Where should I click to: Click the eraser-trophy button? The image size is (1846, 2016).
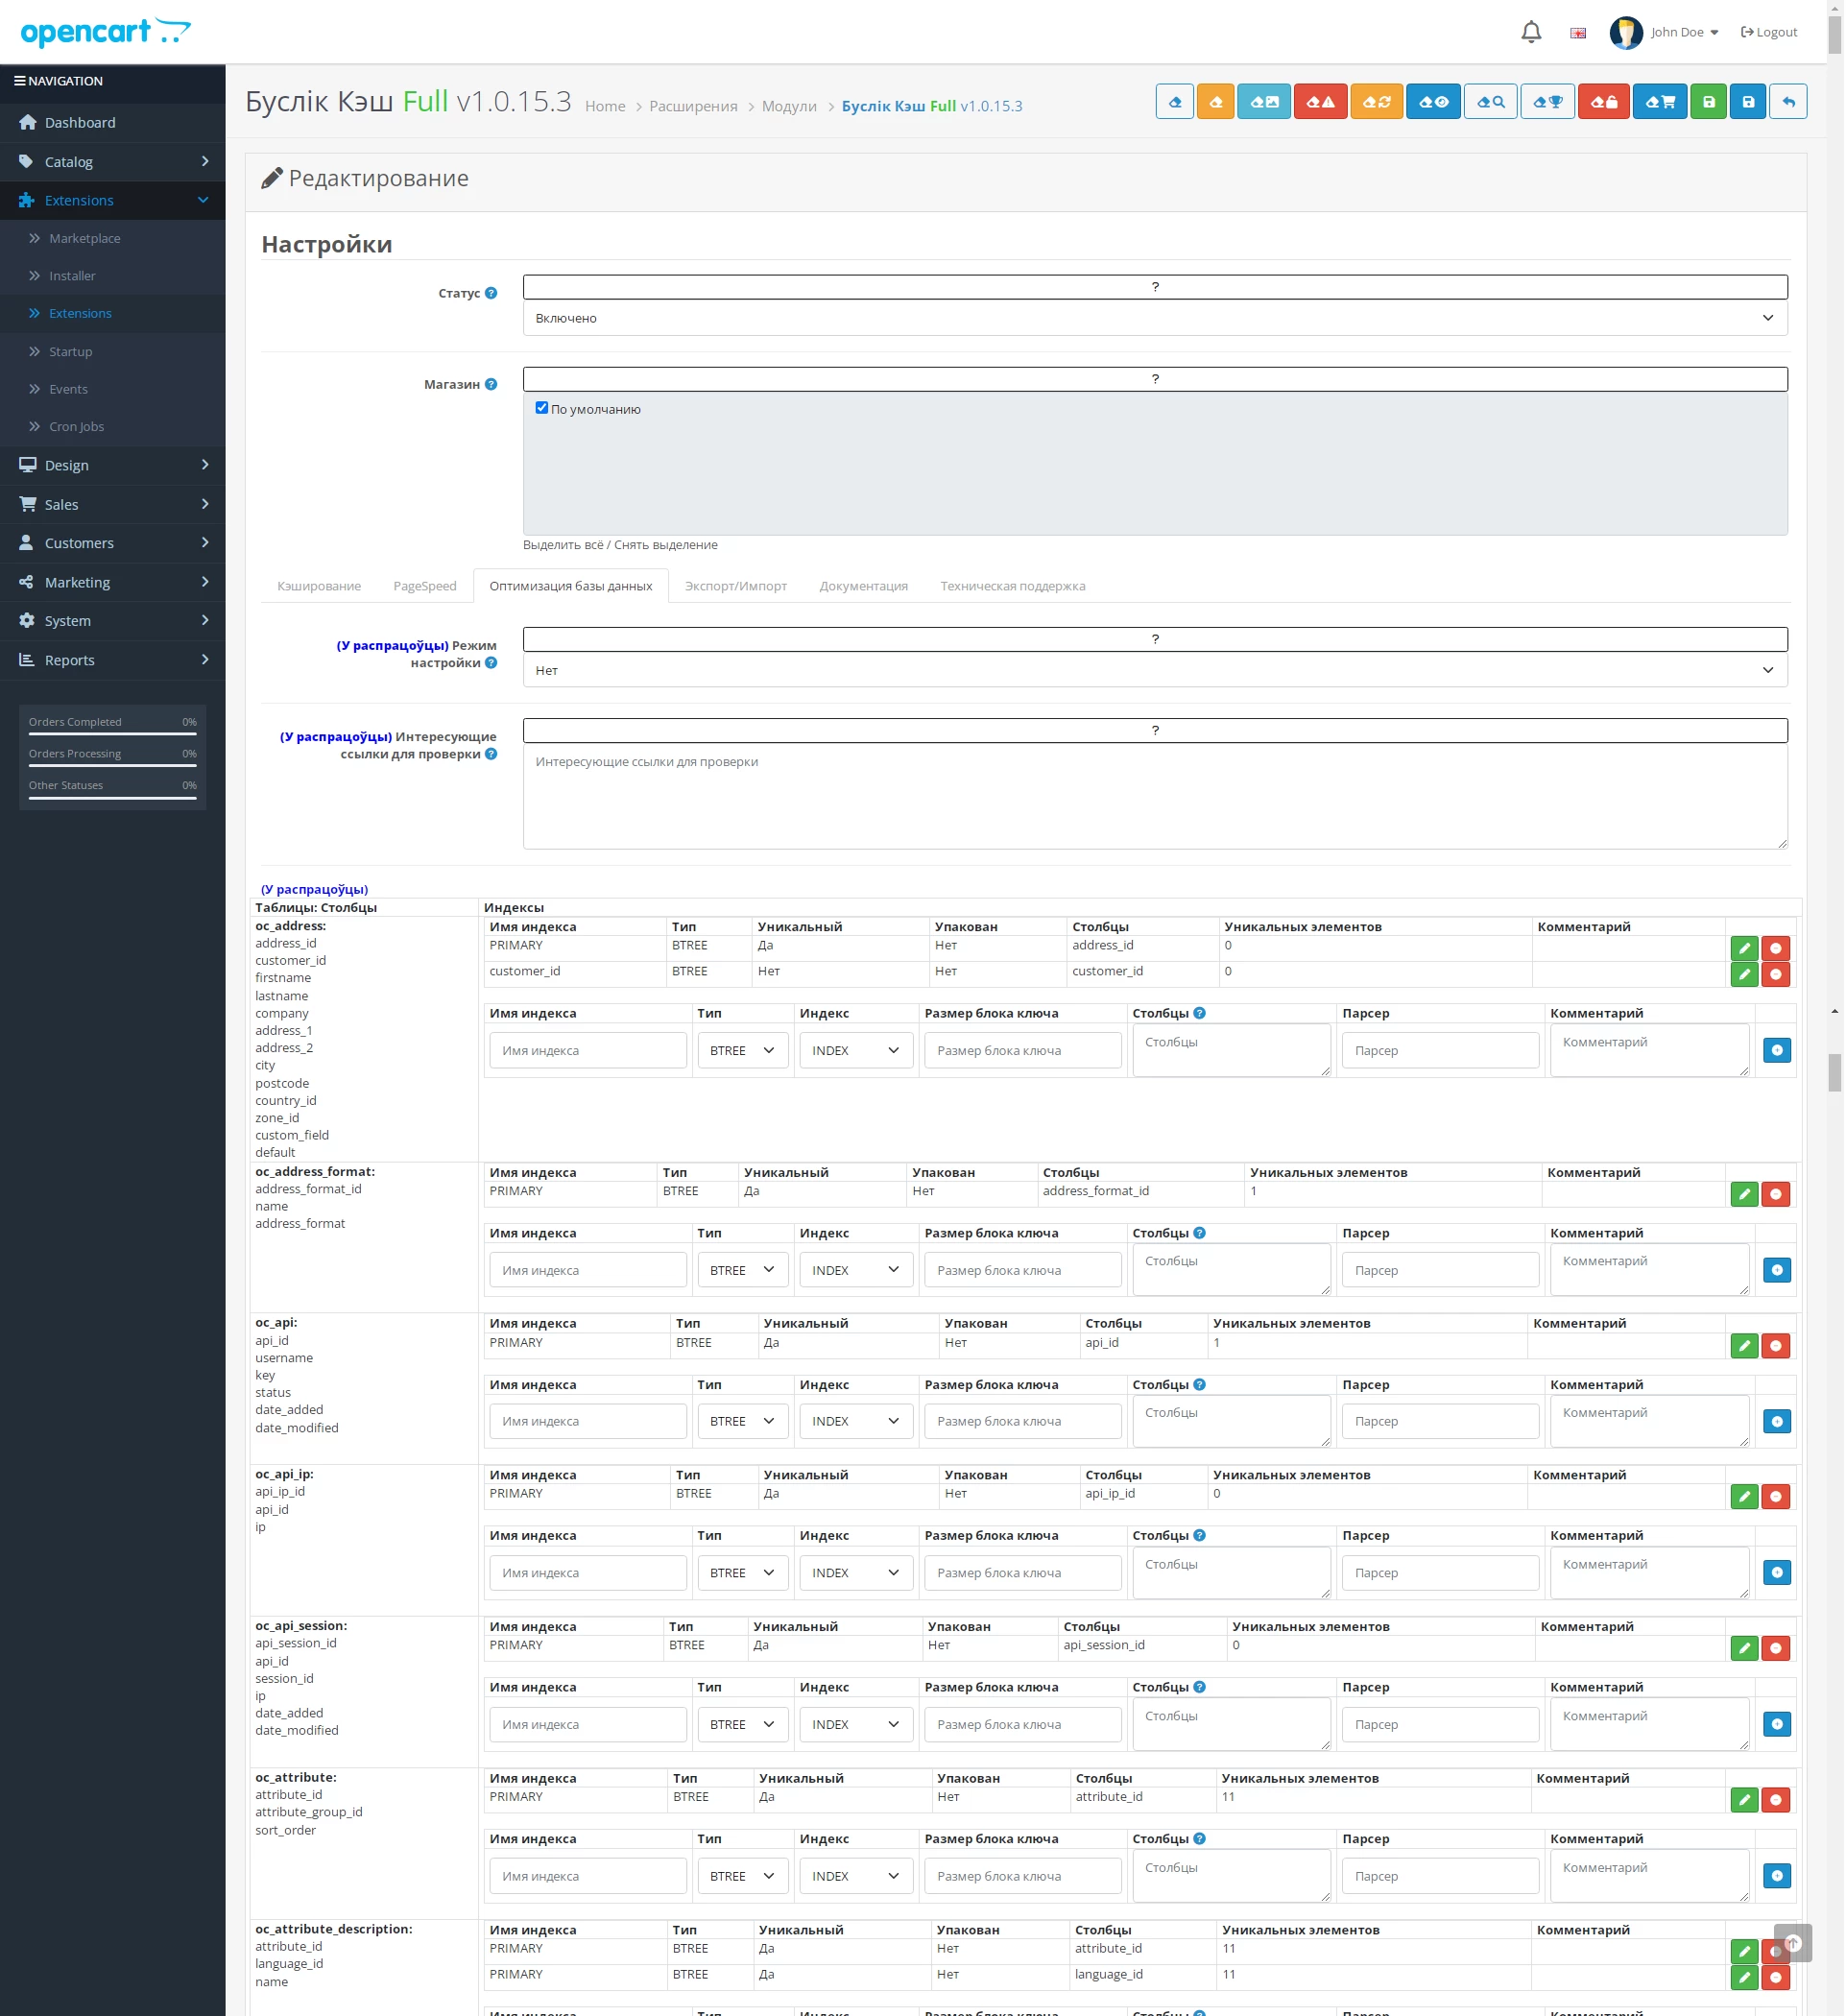1549,102
